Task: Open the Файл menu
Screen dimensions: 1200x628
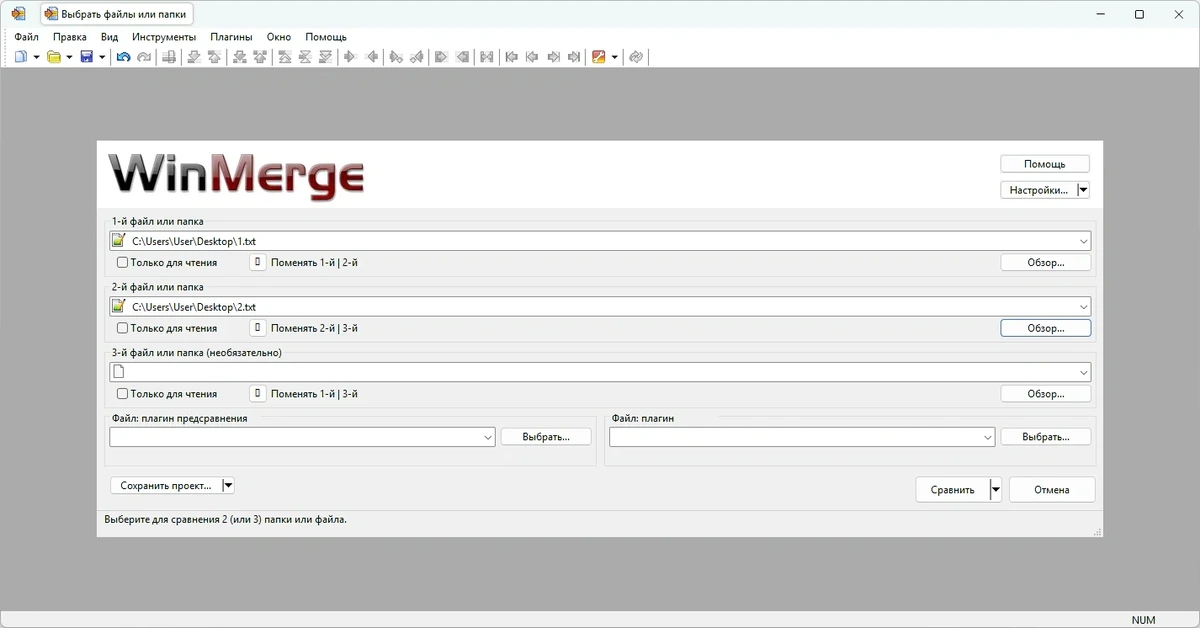Action: pyautogui.click(x=27, y=37)
